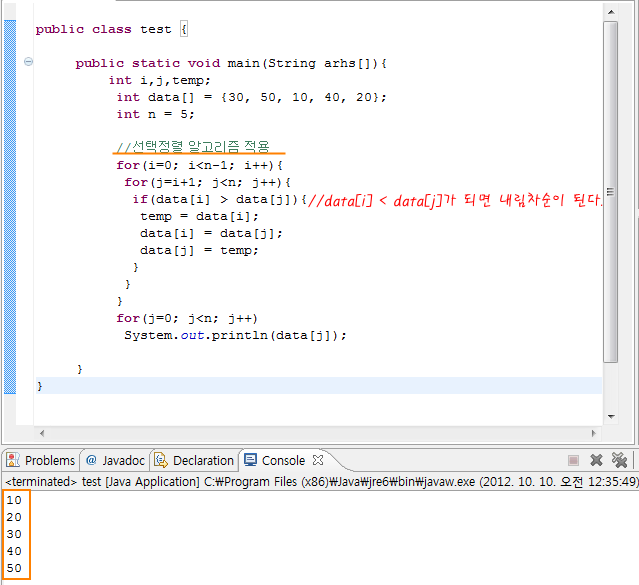Open the Javadoc tab
Viewport: 639px width, 585px height.
(116, 461)
